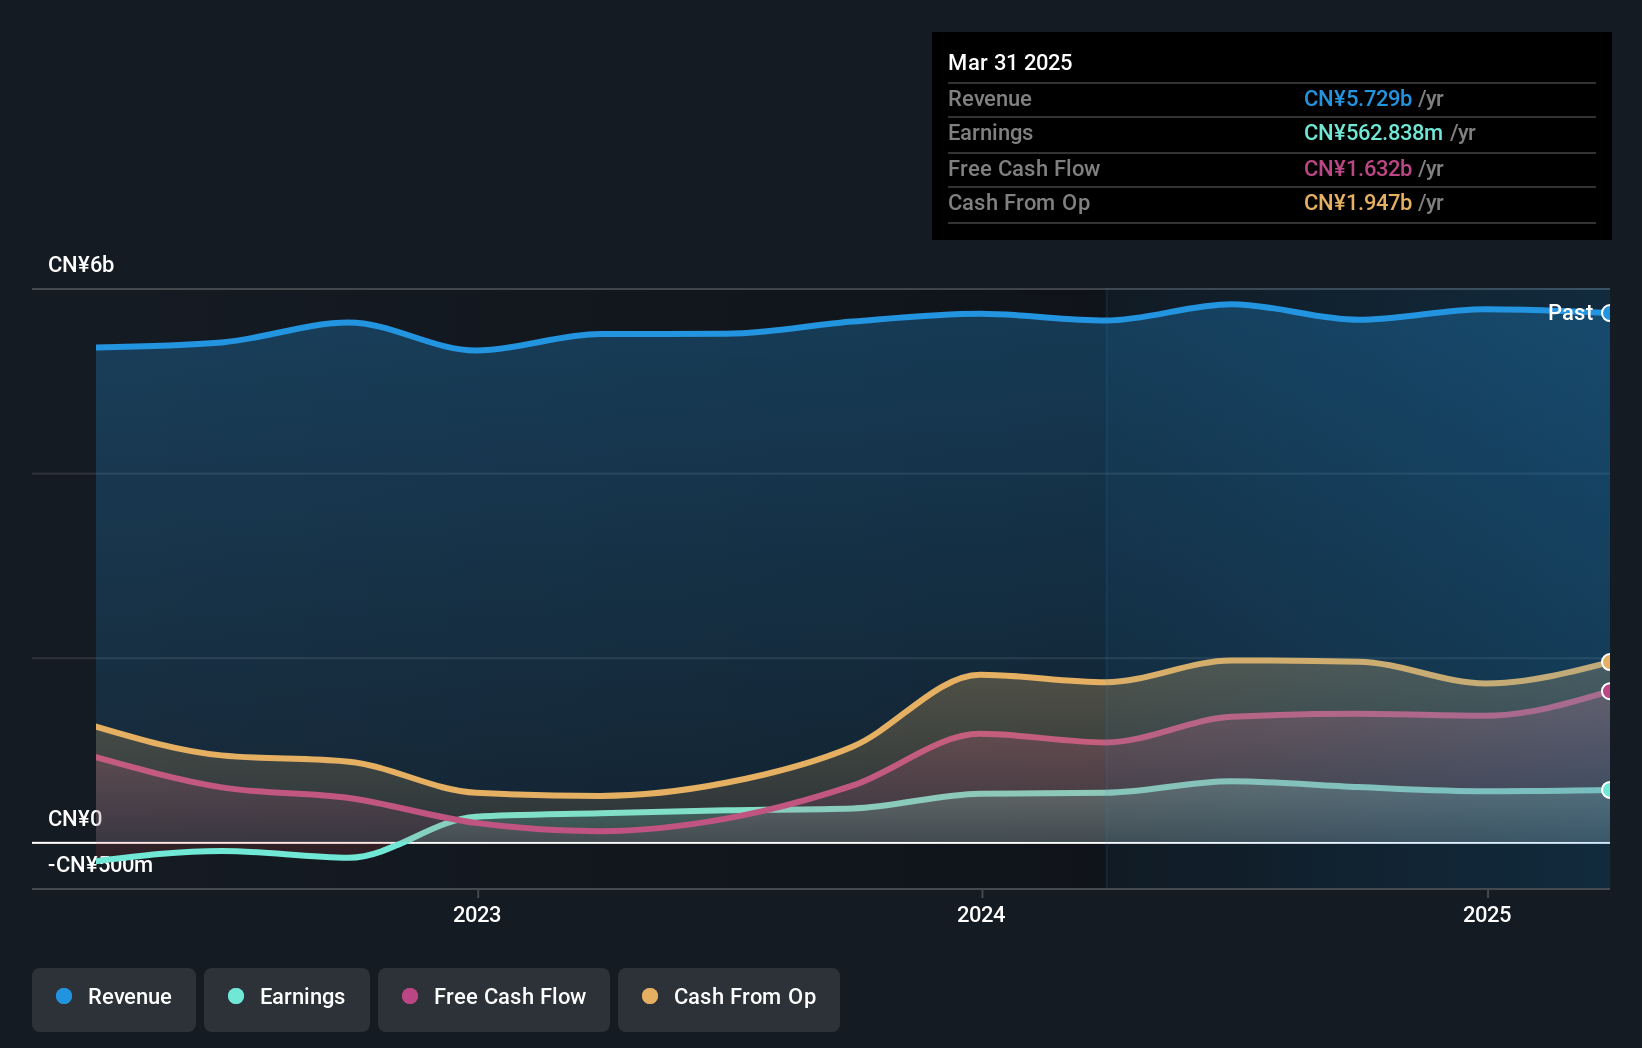Click the CN¥5.729b revenue value

click(1358, 98)
